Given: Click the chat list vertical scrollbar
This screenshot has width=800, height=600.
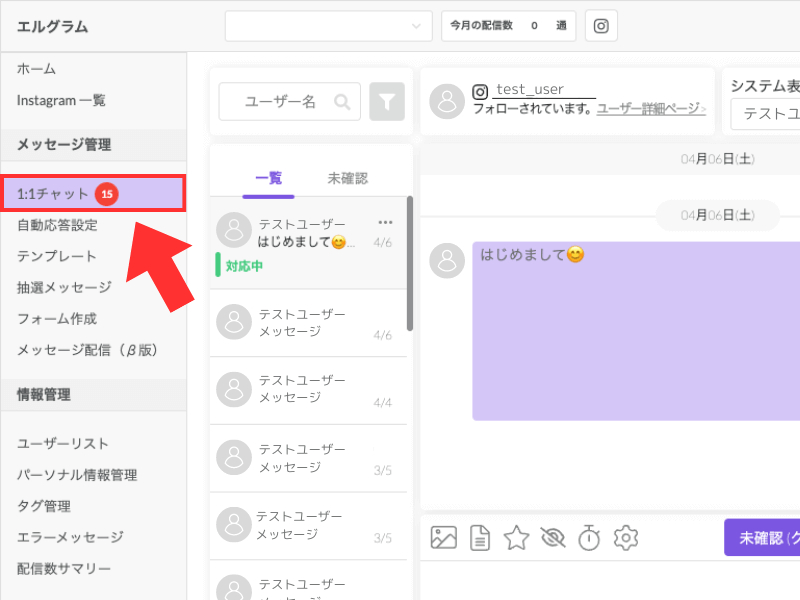Looking at the screenshot, I should tap(410, 264).
